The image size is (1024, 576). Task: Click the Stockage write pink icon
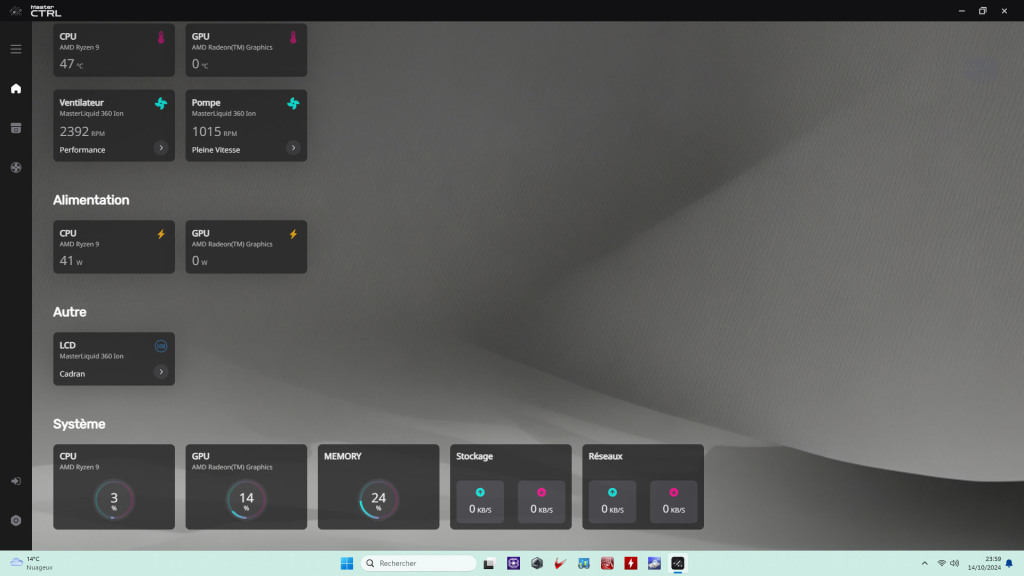pyautogui.click(x=541, y=492)
